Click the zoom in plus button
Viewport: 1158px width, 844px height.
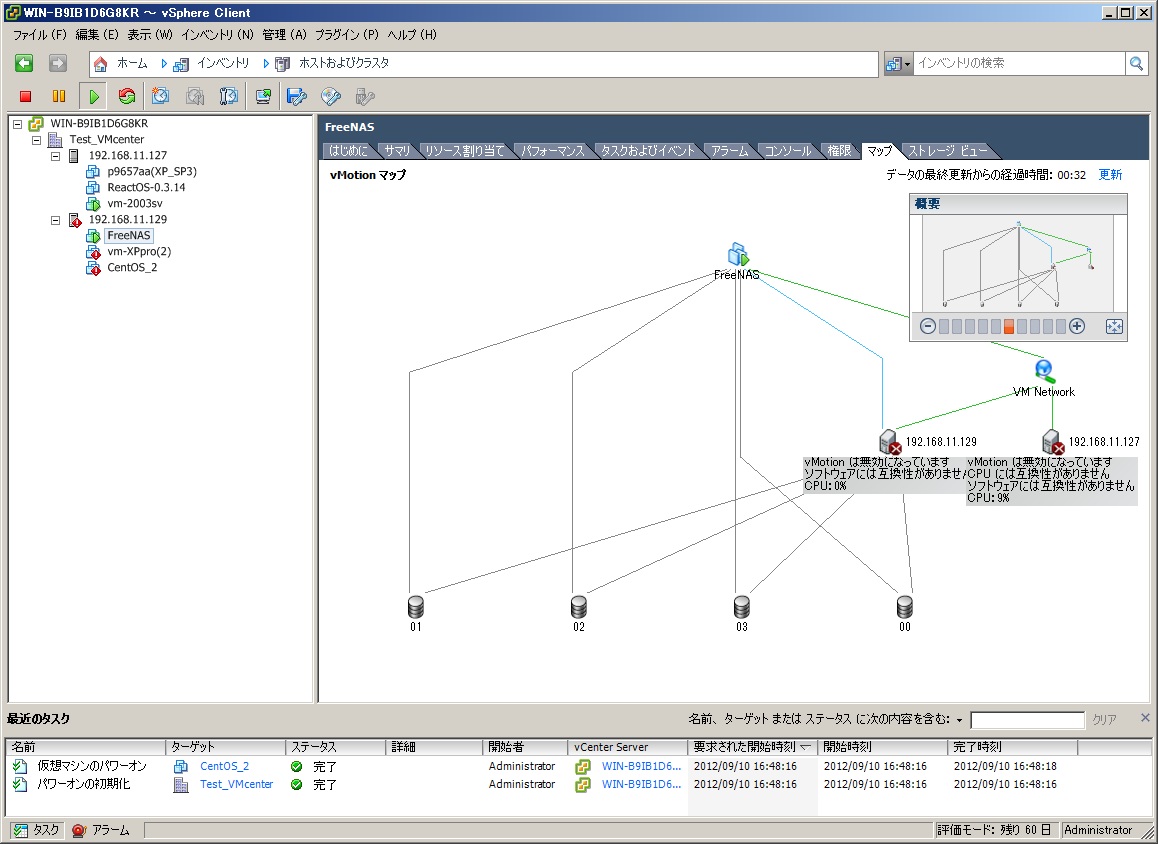click(1077, 326)
